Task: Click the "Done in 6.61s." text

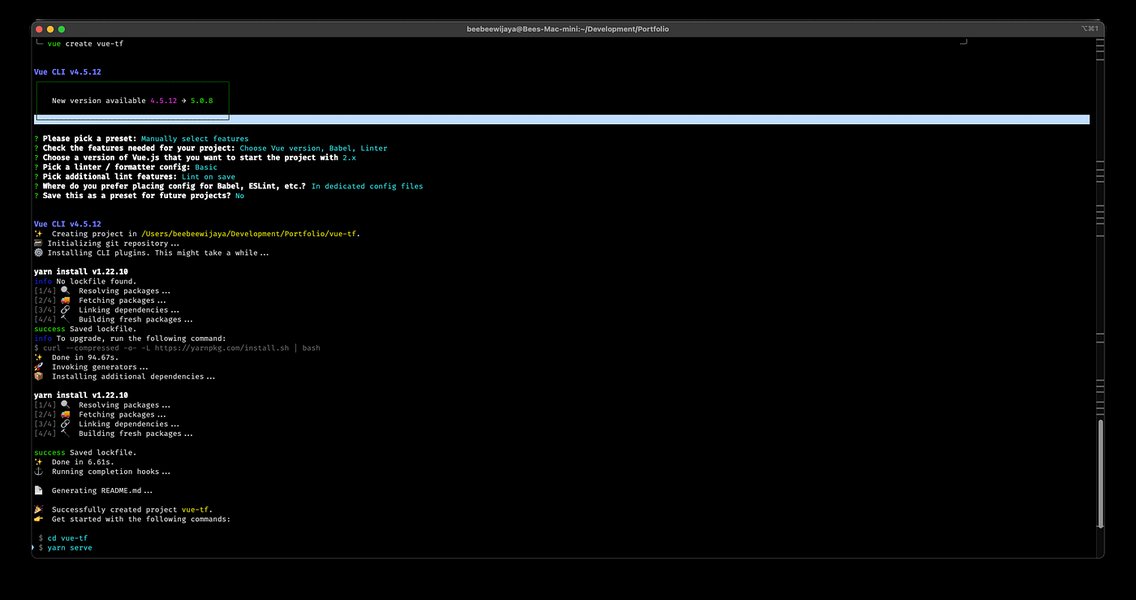Action: (x=83, y=462)
